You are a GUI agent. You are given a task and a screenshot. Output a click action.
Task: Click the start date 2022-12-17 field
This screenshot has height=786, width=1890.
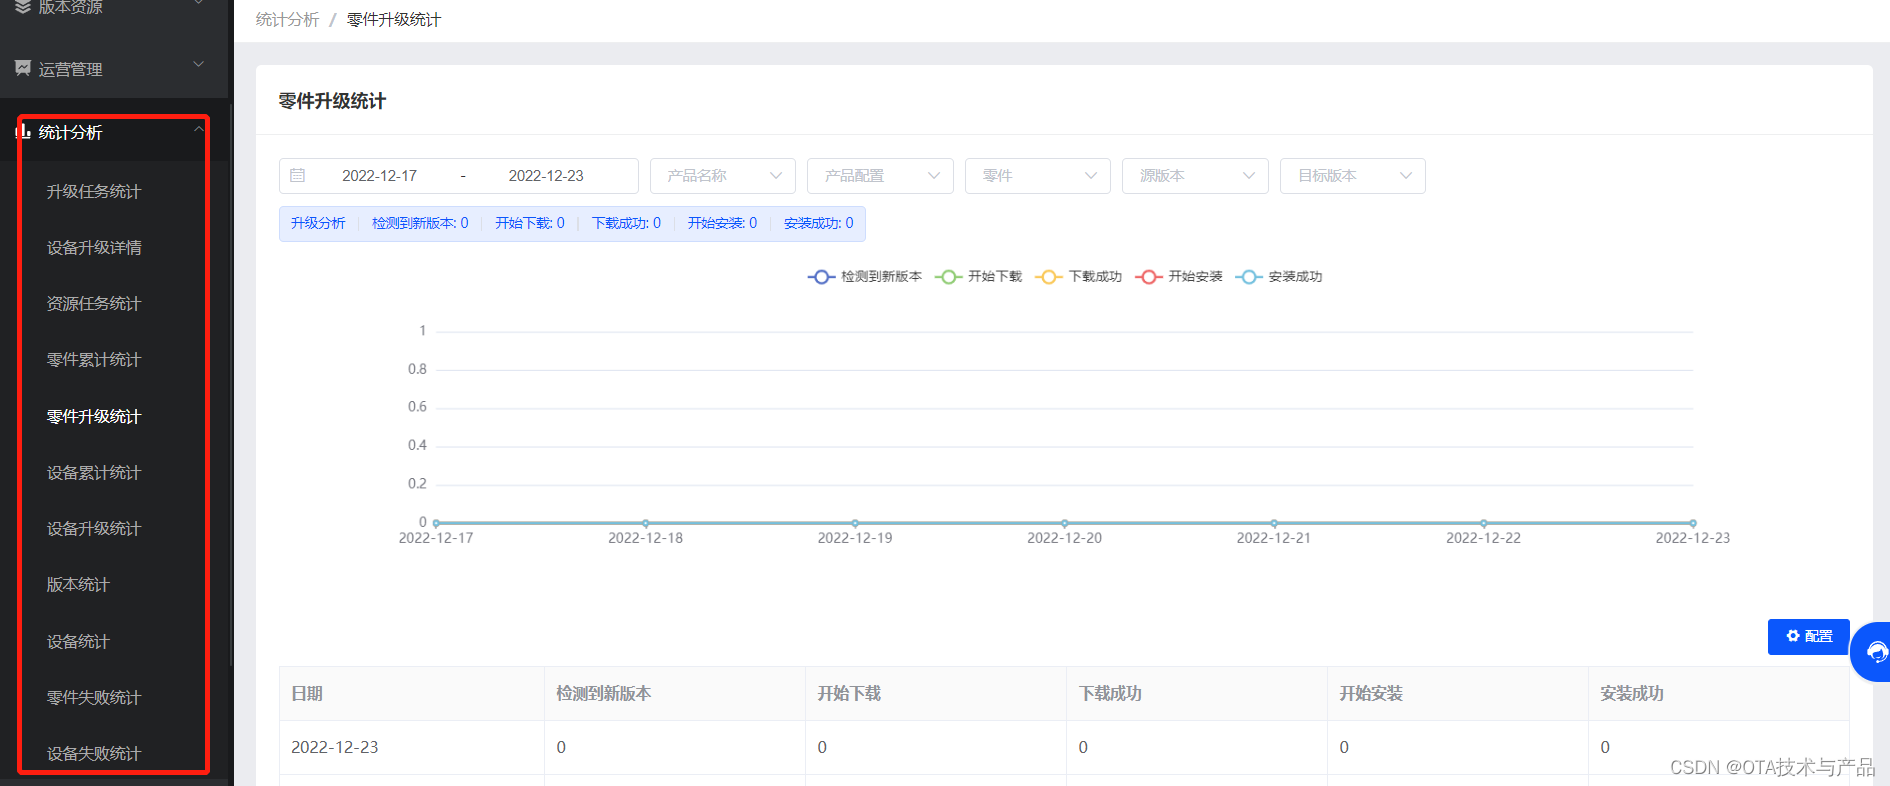[379, 176]
